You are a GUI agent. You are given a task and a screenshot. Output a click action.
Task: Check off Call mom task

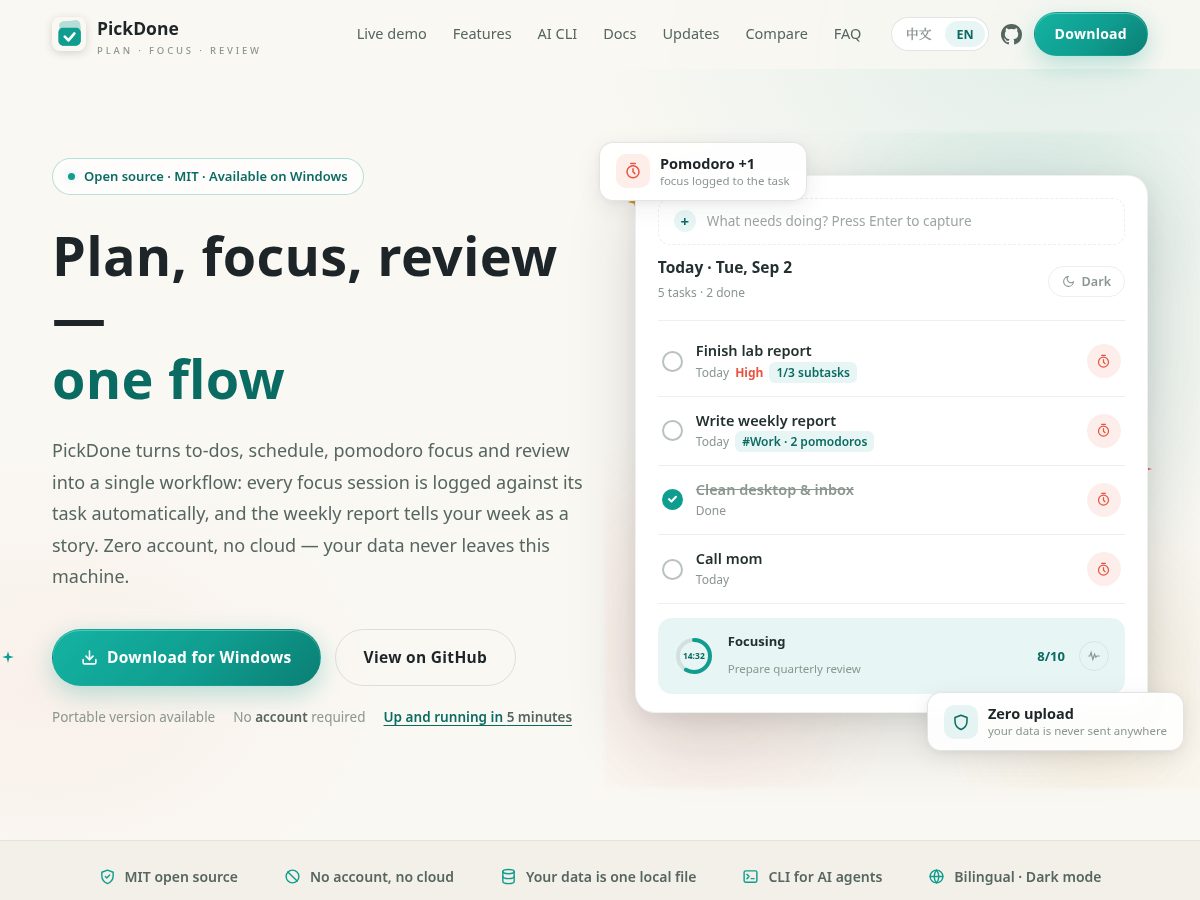pyautogui.click(x=673, y=568)
